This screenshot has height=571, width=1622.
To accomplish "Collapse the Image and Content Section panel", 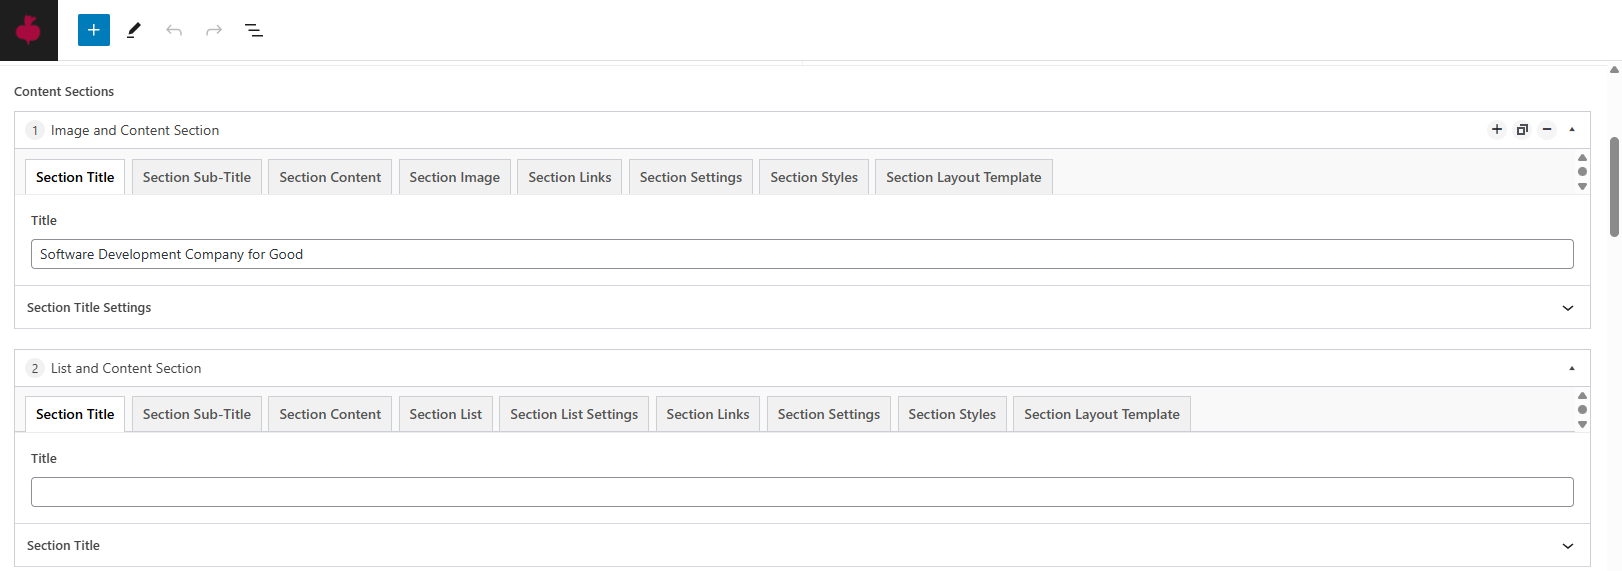I will (1572, 129).
